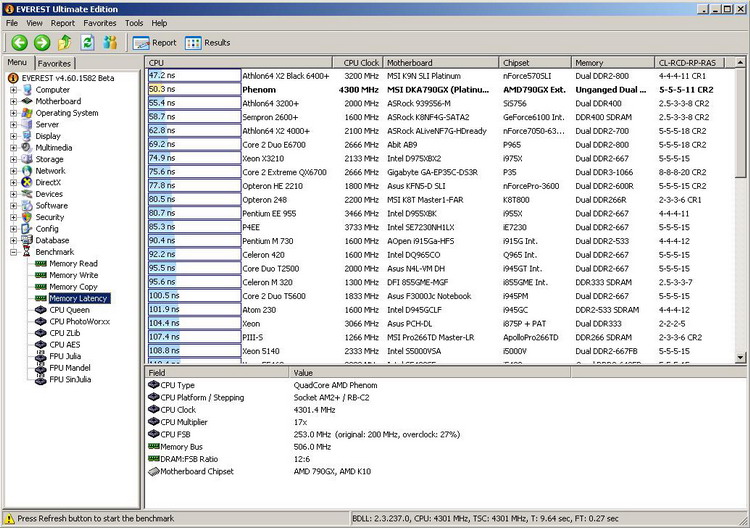
Task: Open the Memory Copy benchmark
Action: click(x=73, y=287)
